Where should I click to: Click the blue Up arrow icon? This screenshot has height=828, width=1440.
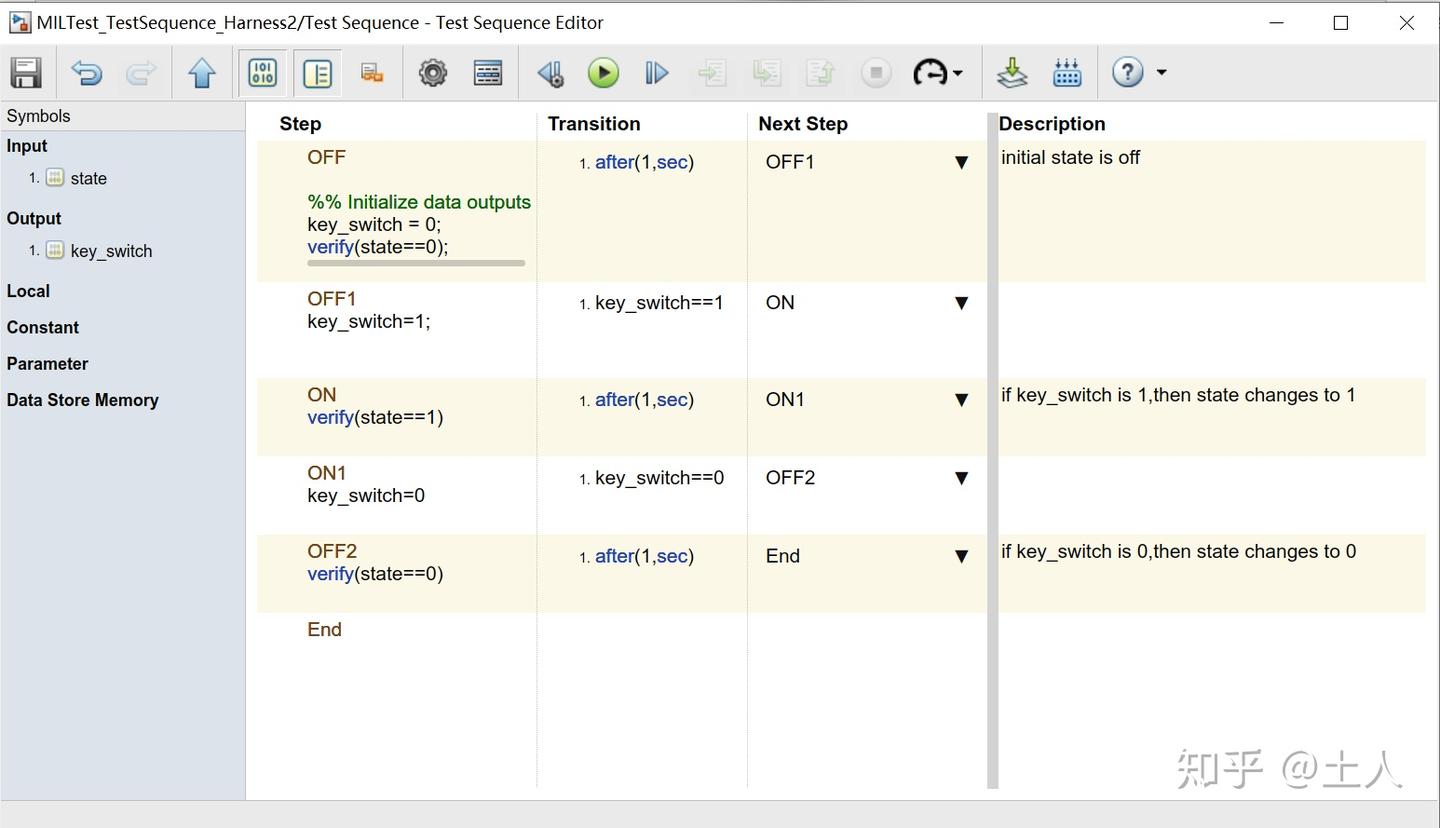202,73
